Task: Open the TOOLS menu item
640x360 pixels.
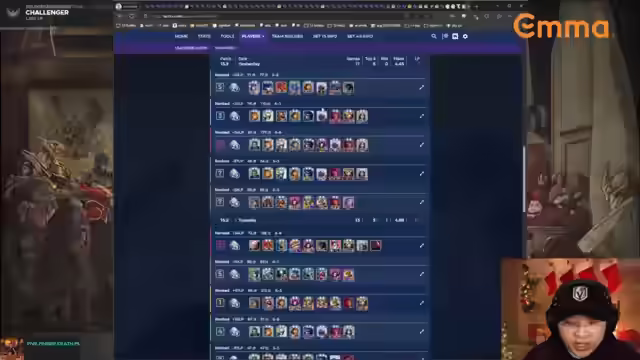Action: 227,36
